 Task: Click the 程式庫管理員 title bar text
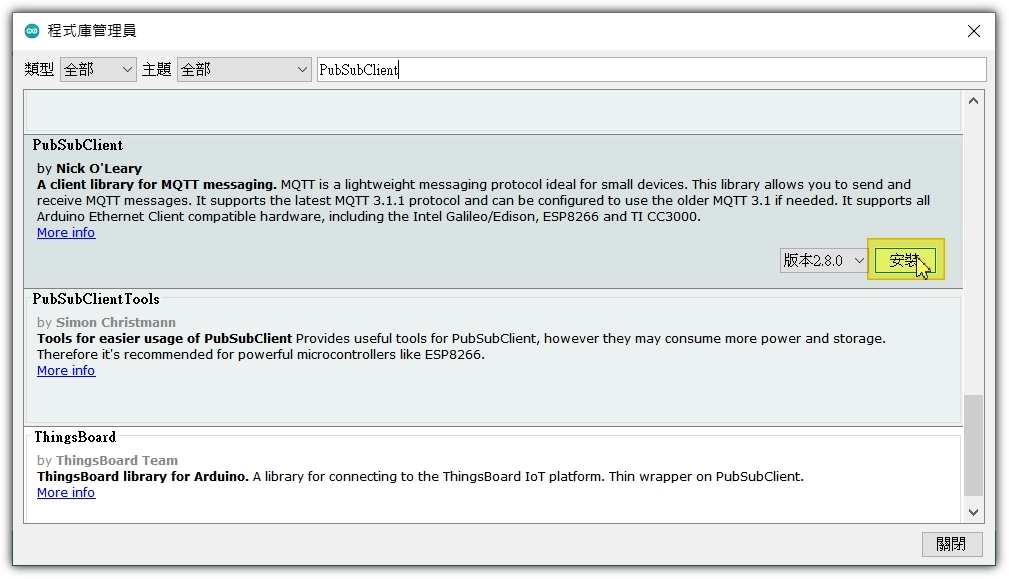[x=91, y=31]
